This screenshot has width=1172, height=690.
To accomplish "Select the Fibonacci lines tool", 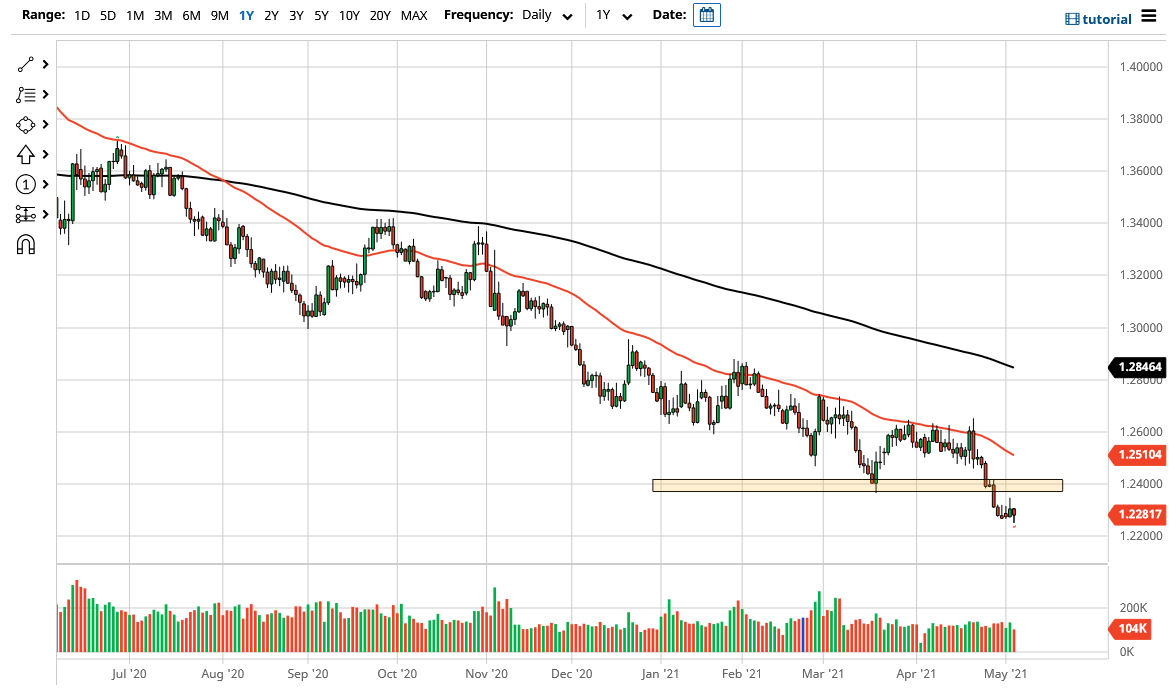I will (27, 94).
